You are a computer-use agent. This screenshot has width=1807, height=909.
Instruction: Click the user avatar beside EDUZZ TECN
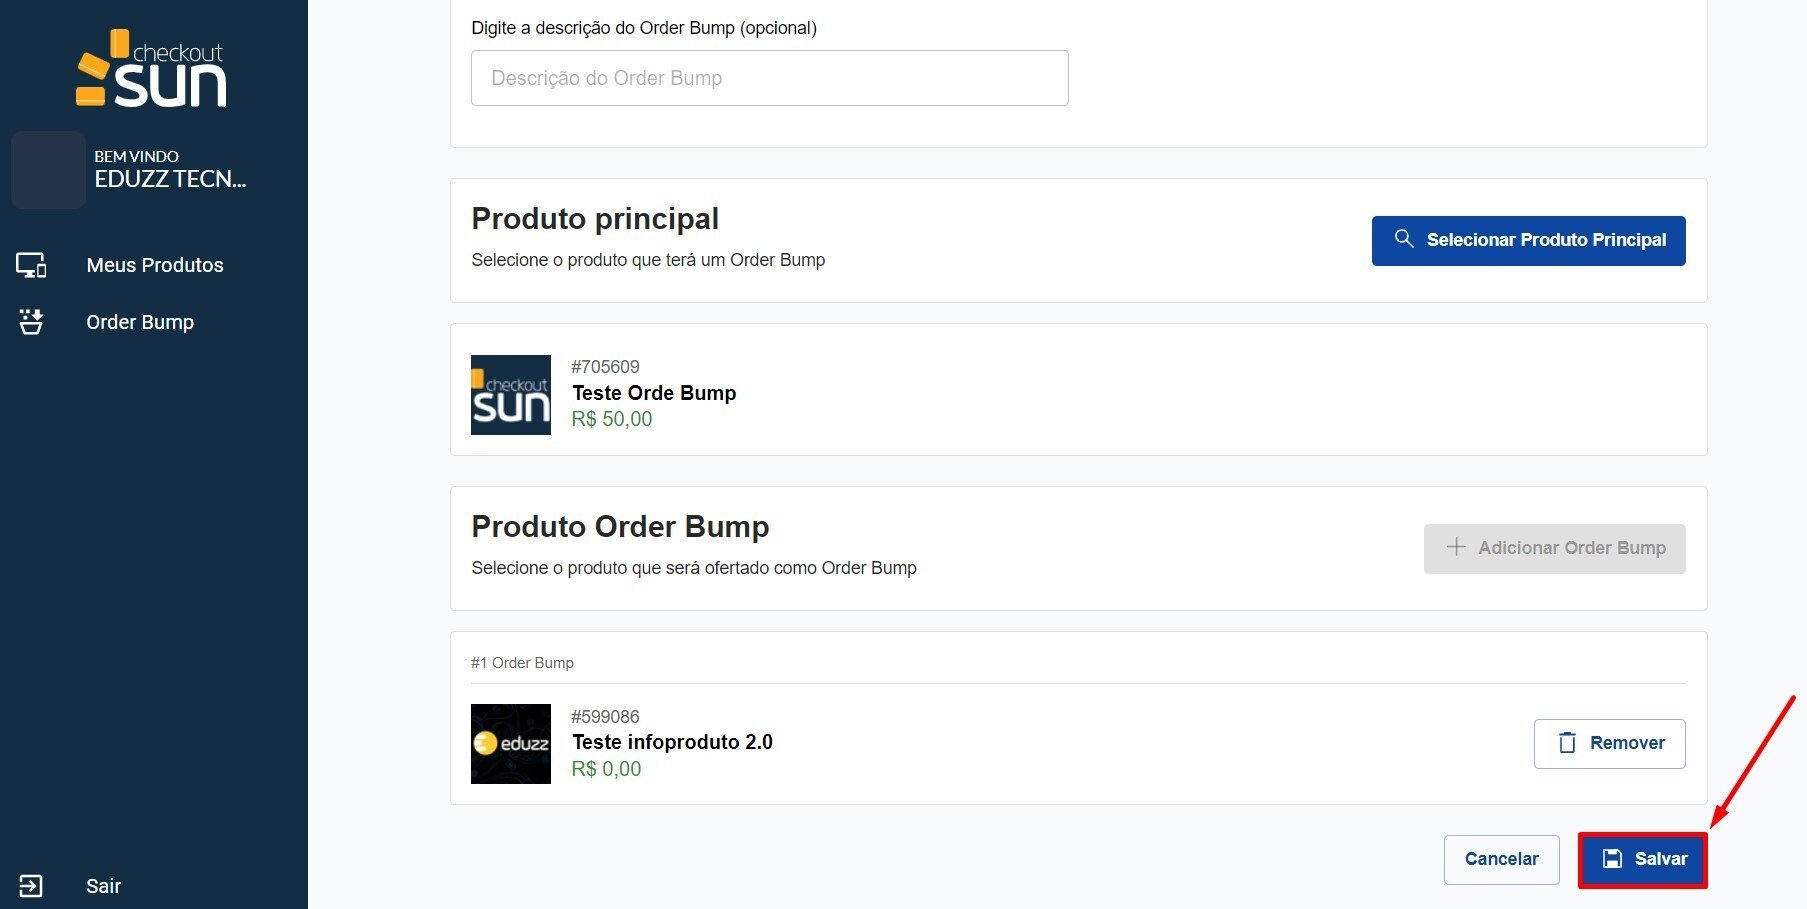click(x=47, y=170)
